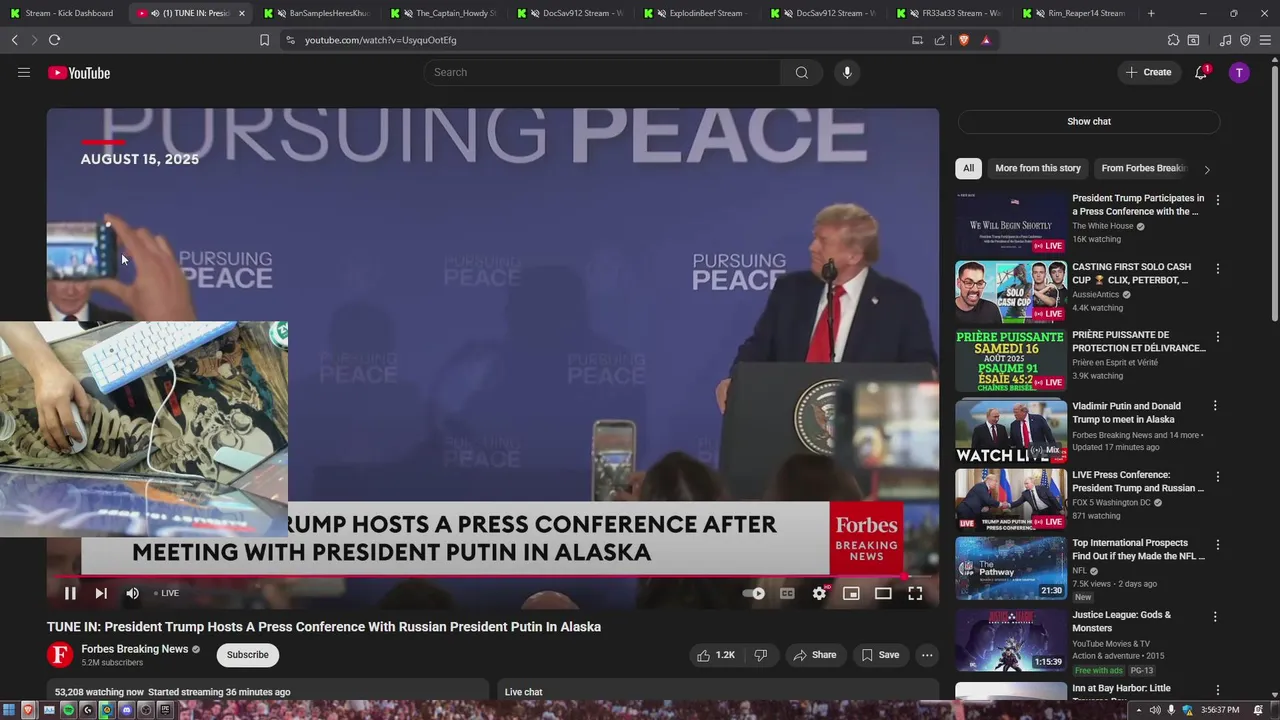
Task: Click the search magnifier button
Action: coord(801,72)
